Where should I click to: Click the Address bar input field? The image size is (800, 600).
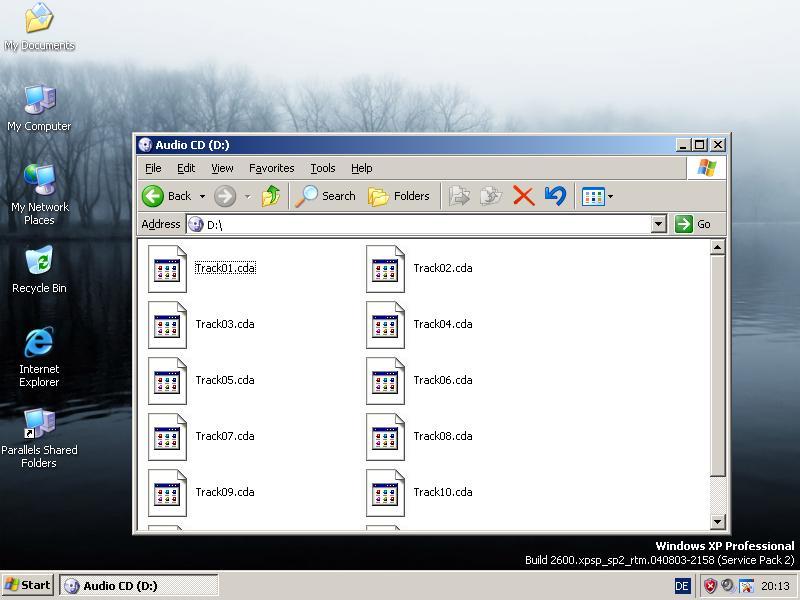(x=420, y=225)
